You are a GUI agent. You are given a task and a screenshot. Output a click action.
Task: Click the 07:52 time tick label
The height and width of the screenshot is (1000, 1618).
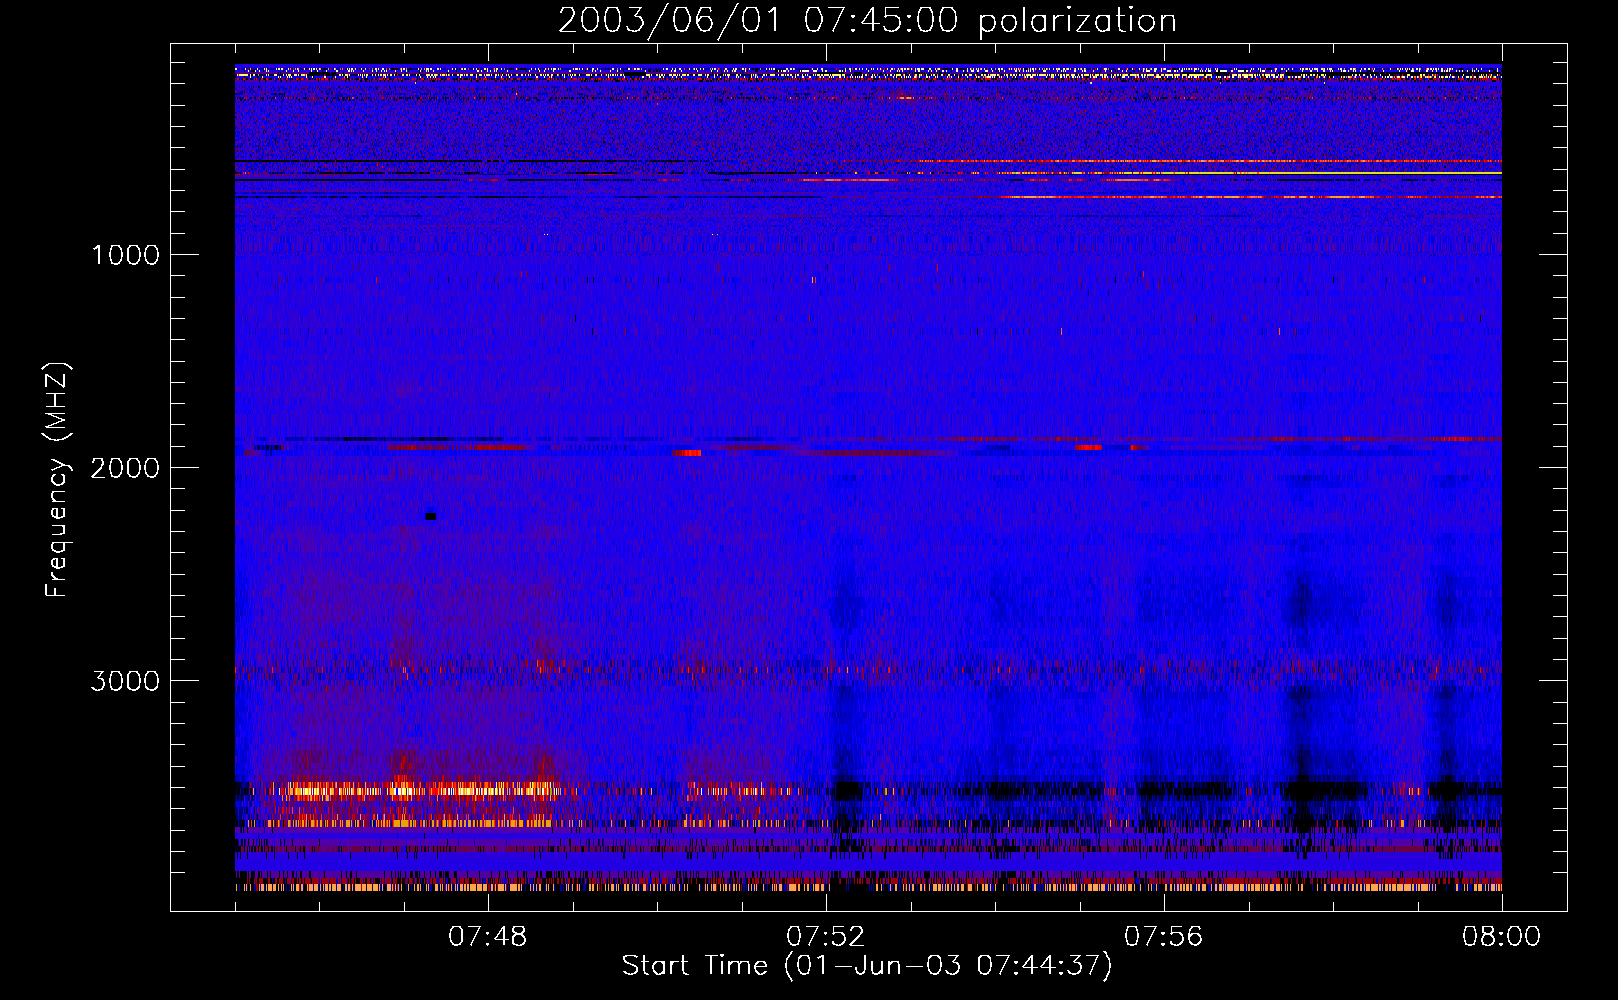[826, 937]
